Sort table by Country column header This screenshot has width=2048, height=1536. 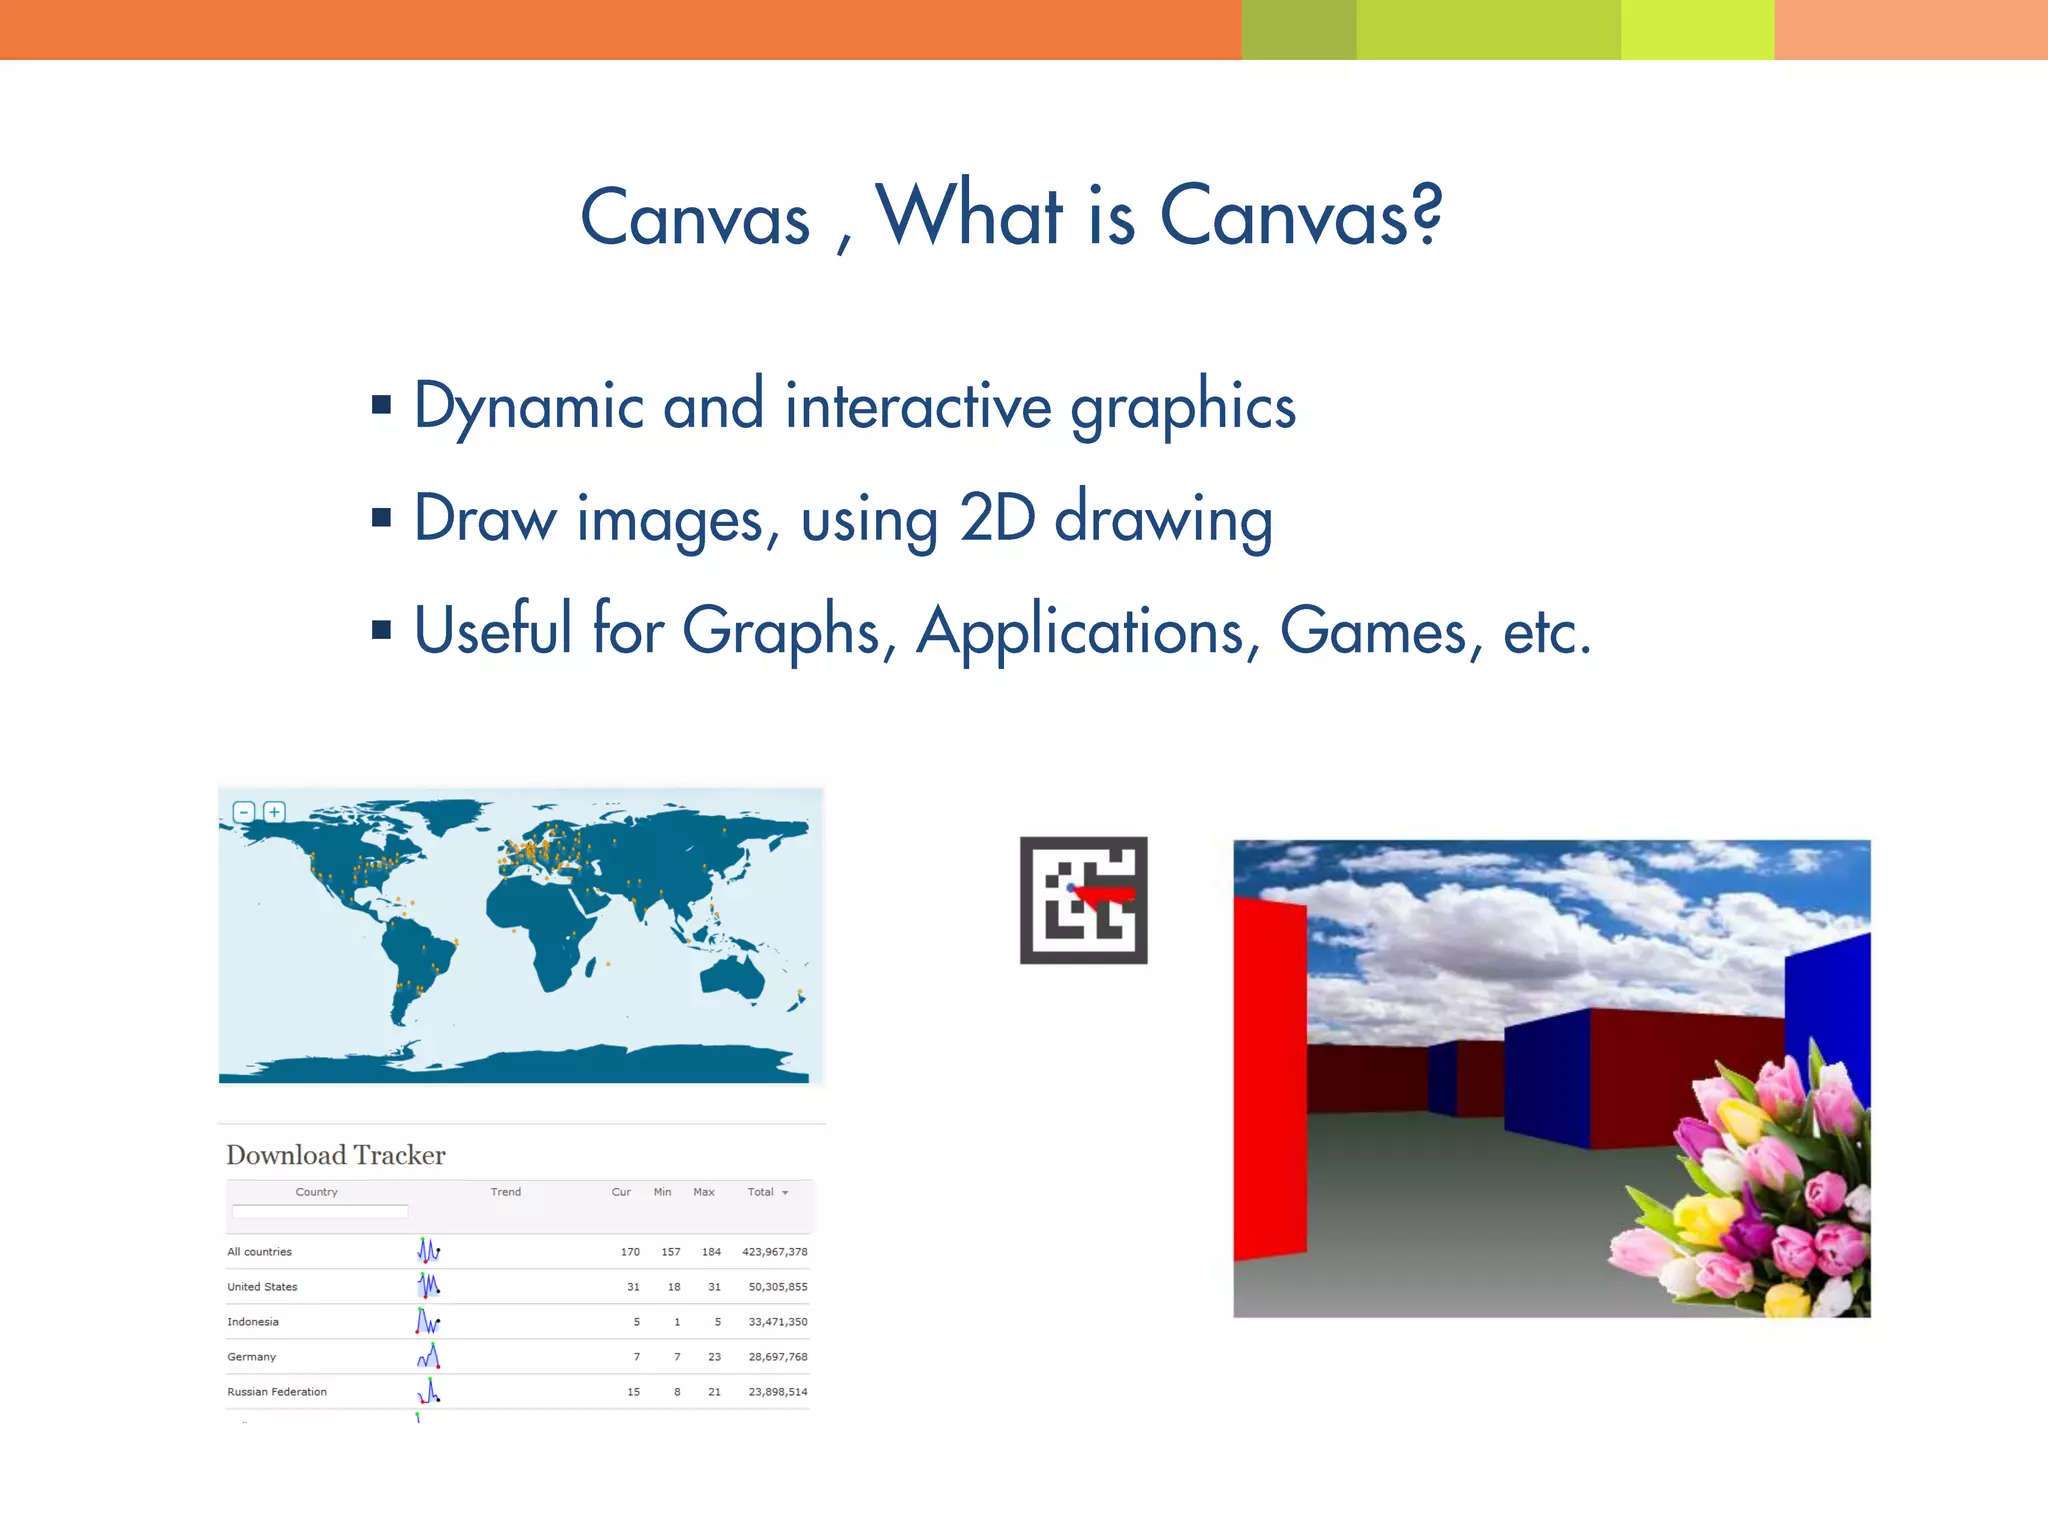(316, 1192)
